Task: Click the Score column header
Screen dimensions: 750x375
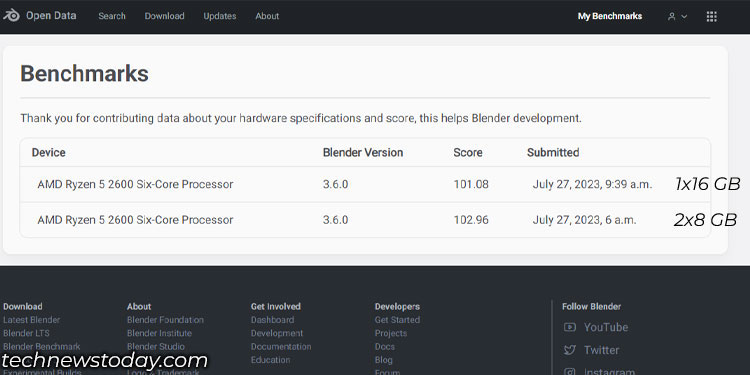Action: coord(468,153)
